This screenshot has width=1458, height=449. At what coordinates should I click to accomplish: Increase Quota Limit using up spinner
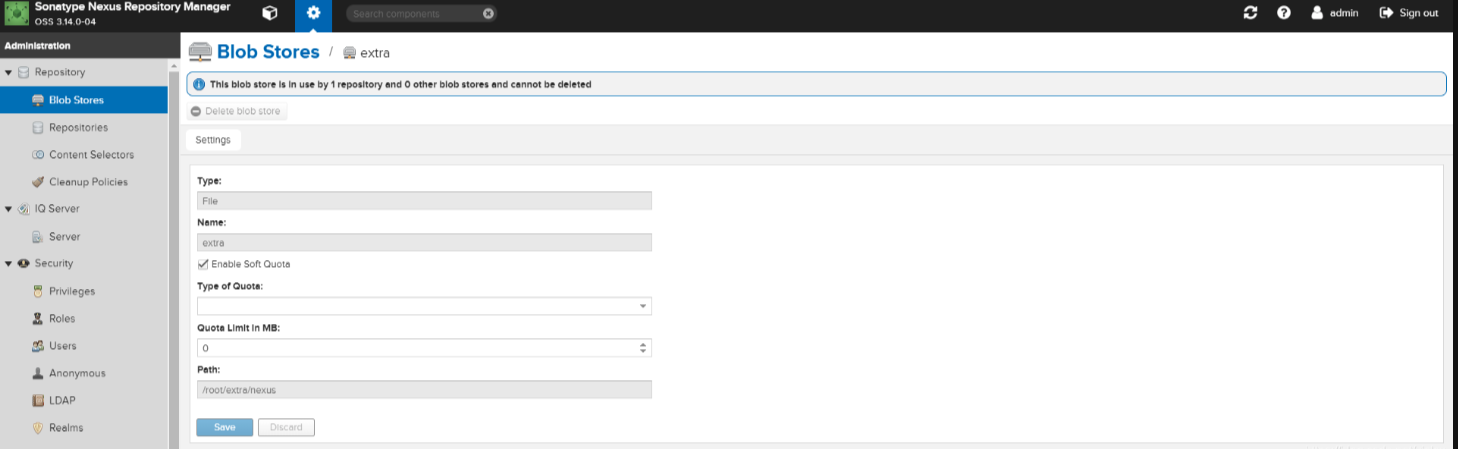(x=644, y=344)
